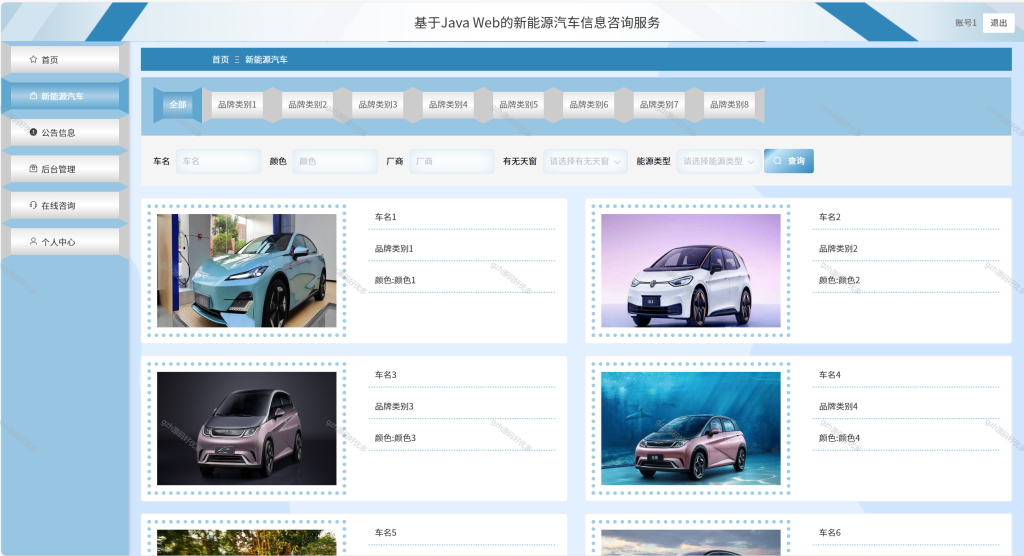Click the 车名3 title text
Viewport: 1024px width, 556px height.
pyautogui.click(x=385, y=375)
